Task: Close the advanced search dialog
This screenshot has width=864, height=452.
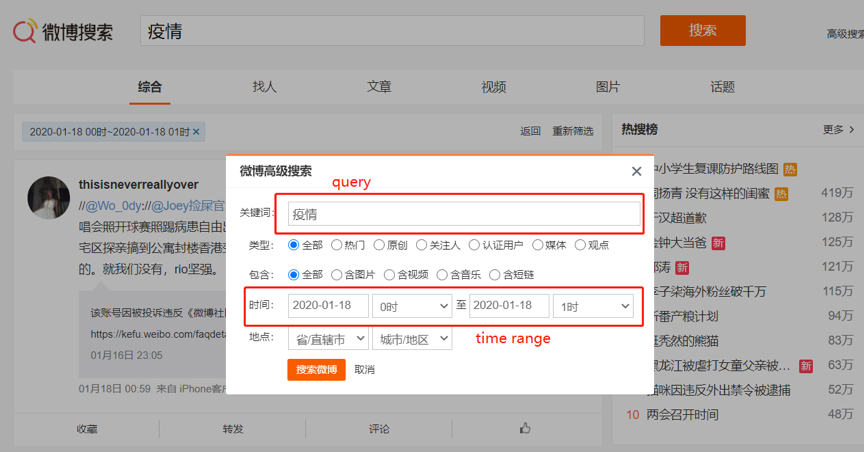Action: point(636,171)
